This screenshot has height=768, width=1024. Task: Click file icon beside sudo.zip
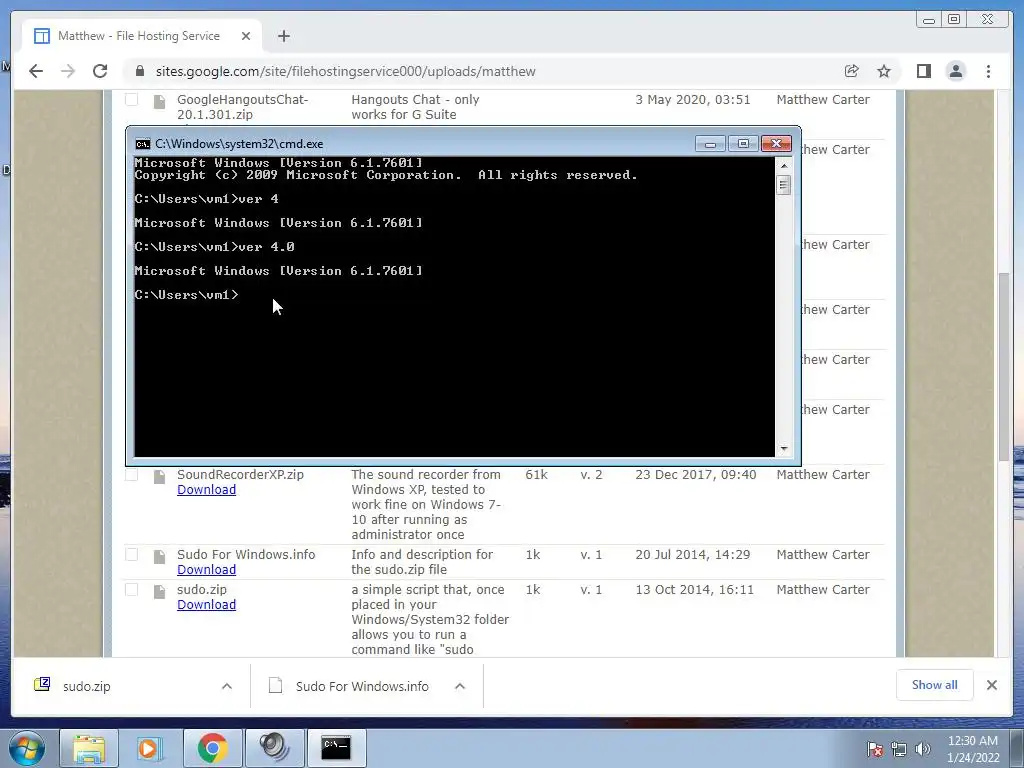point(159,592)
